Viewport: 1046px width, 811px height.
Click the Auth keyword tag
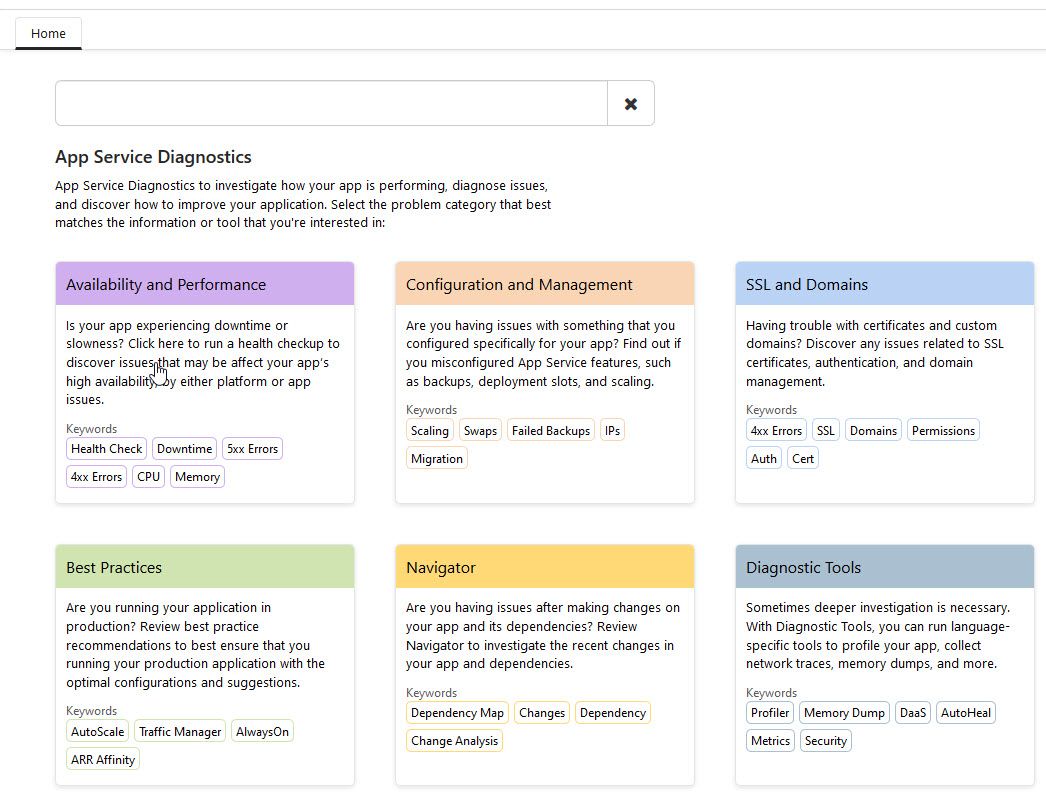click(x=763, y=459)
